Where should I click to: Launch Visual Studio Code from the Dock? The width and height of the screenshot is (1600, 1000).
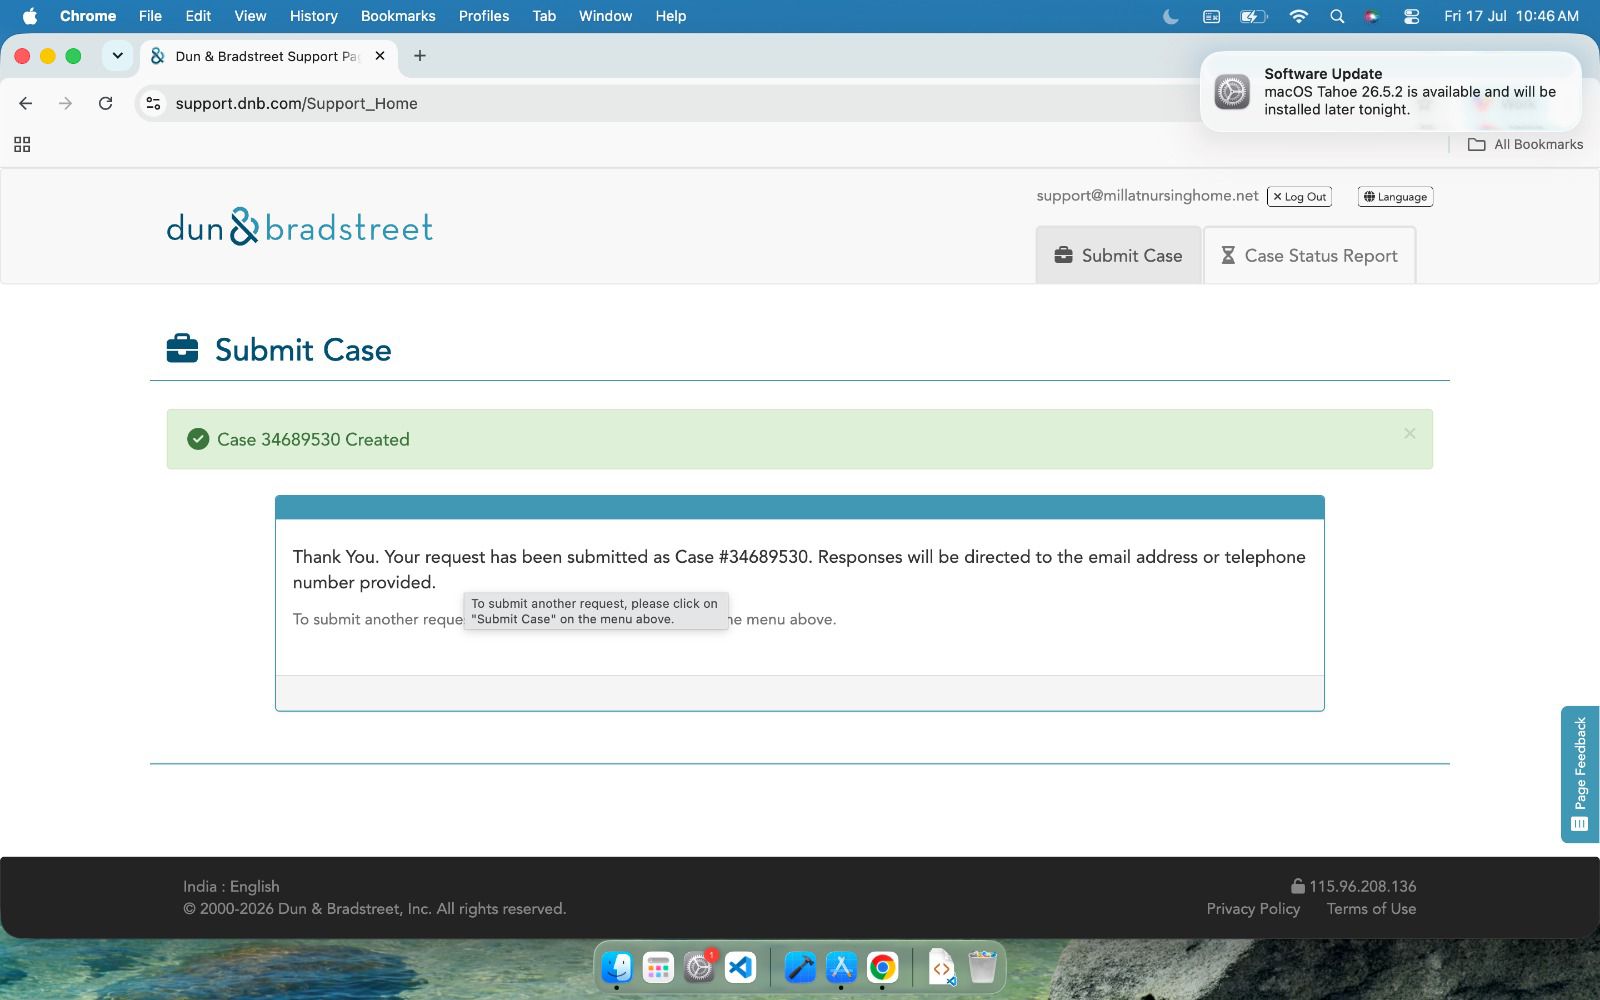click(x=740, y=967)
